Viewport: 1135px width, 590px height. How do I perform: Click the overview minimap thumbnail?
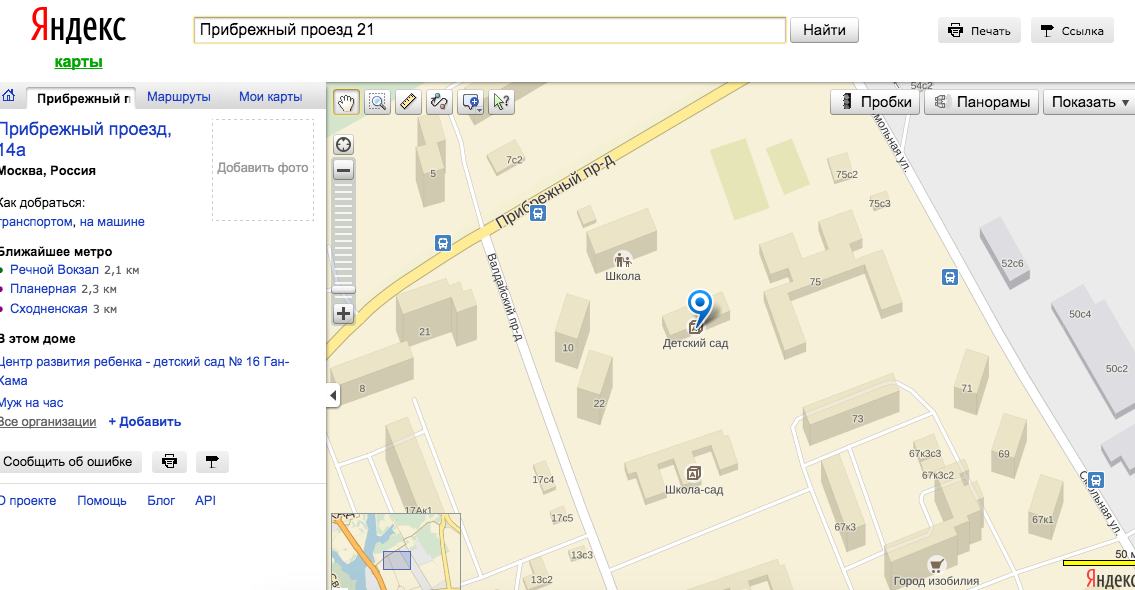point(396,552)
